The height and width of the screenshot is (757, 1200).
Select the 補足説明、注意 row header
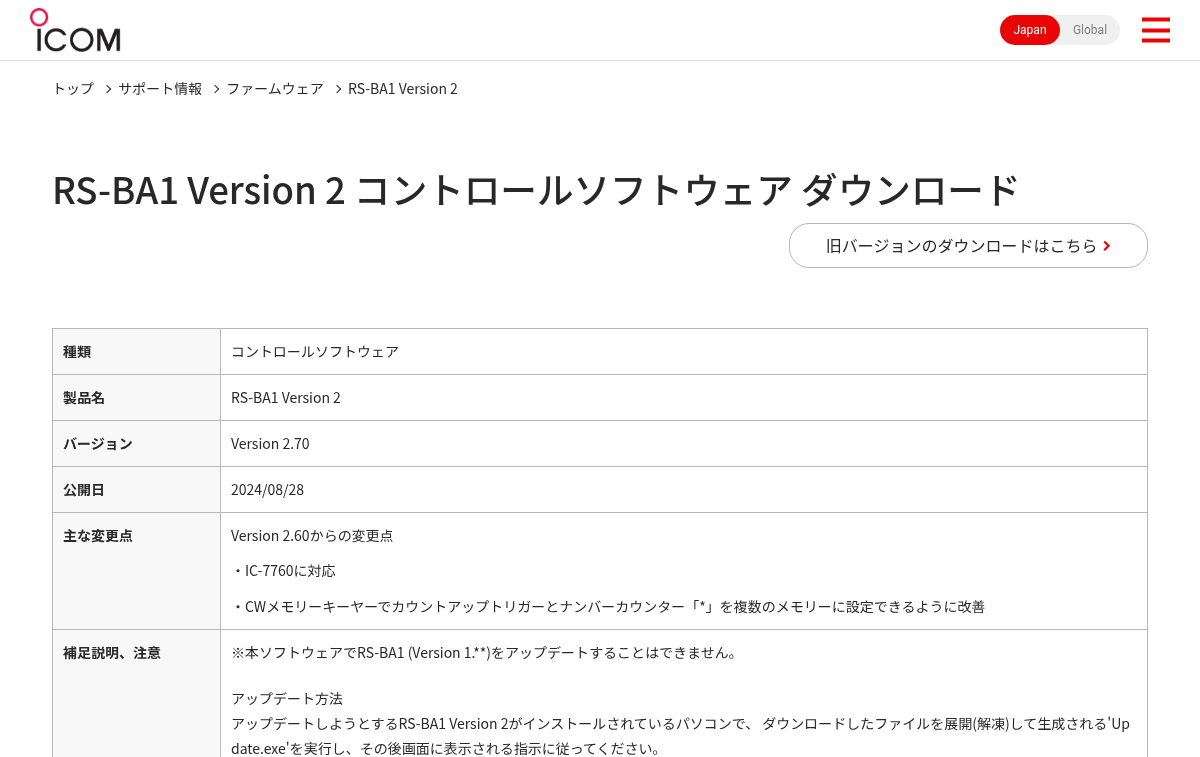(136, 693)
